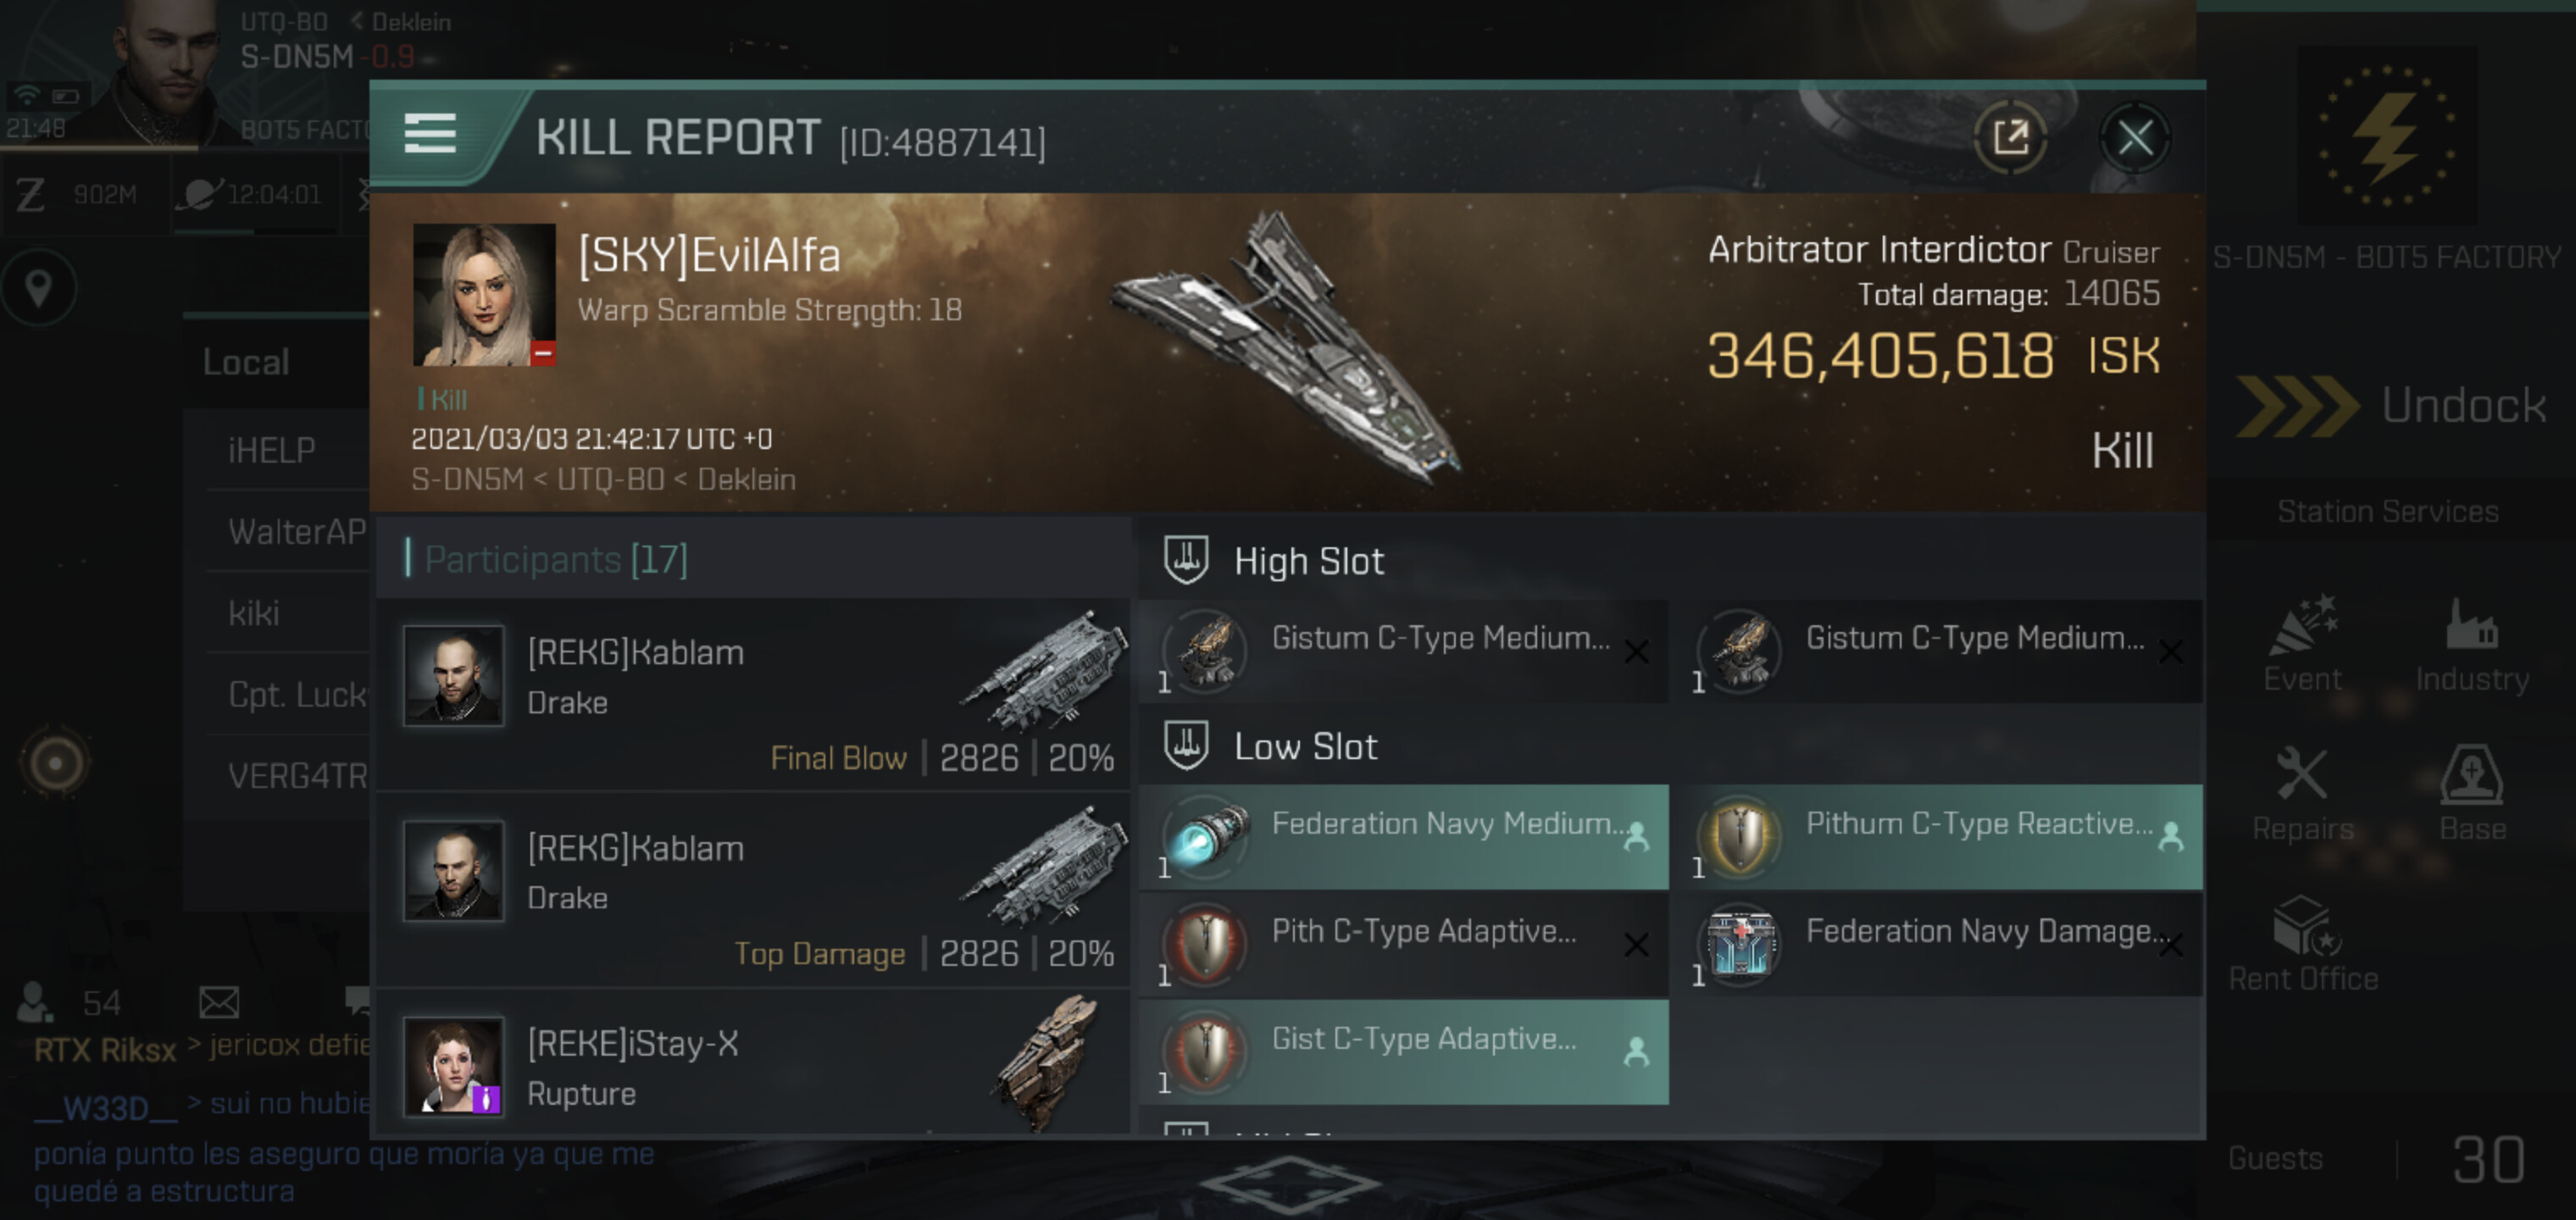Viewport: 2576px width, 1220px height.
Task: Undock from the station
Action: (x=2390, y=405)
